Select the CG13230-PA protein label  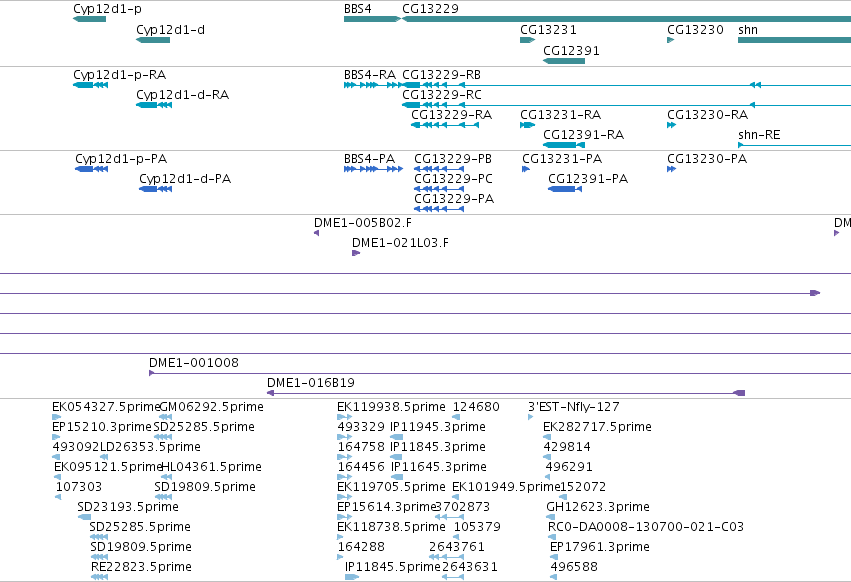707,159
